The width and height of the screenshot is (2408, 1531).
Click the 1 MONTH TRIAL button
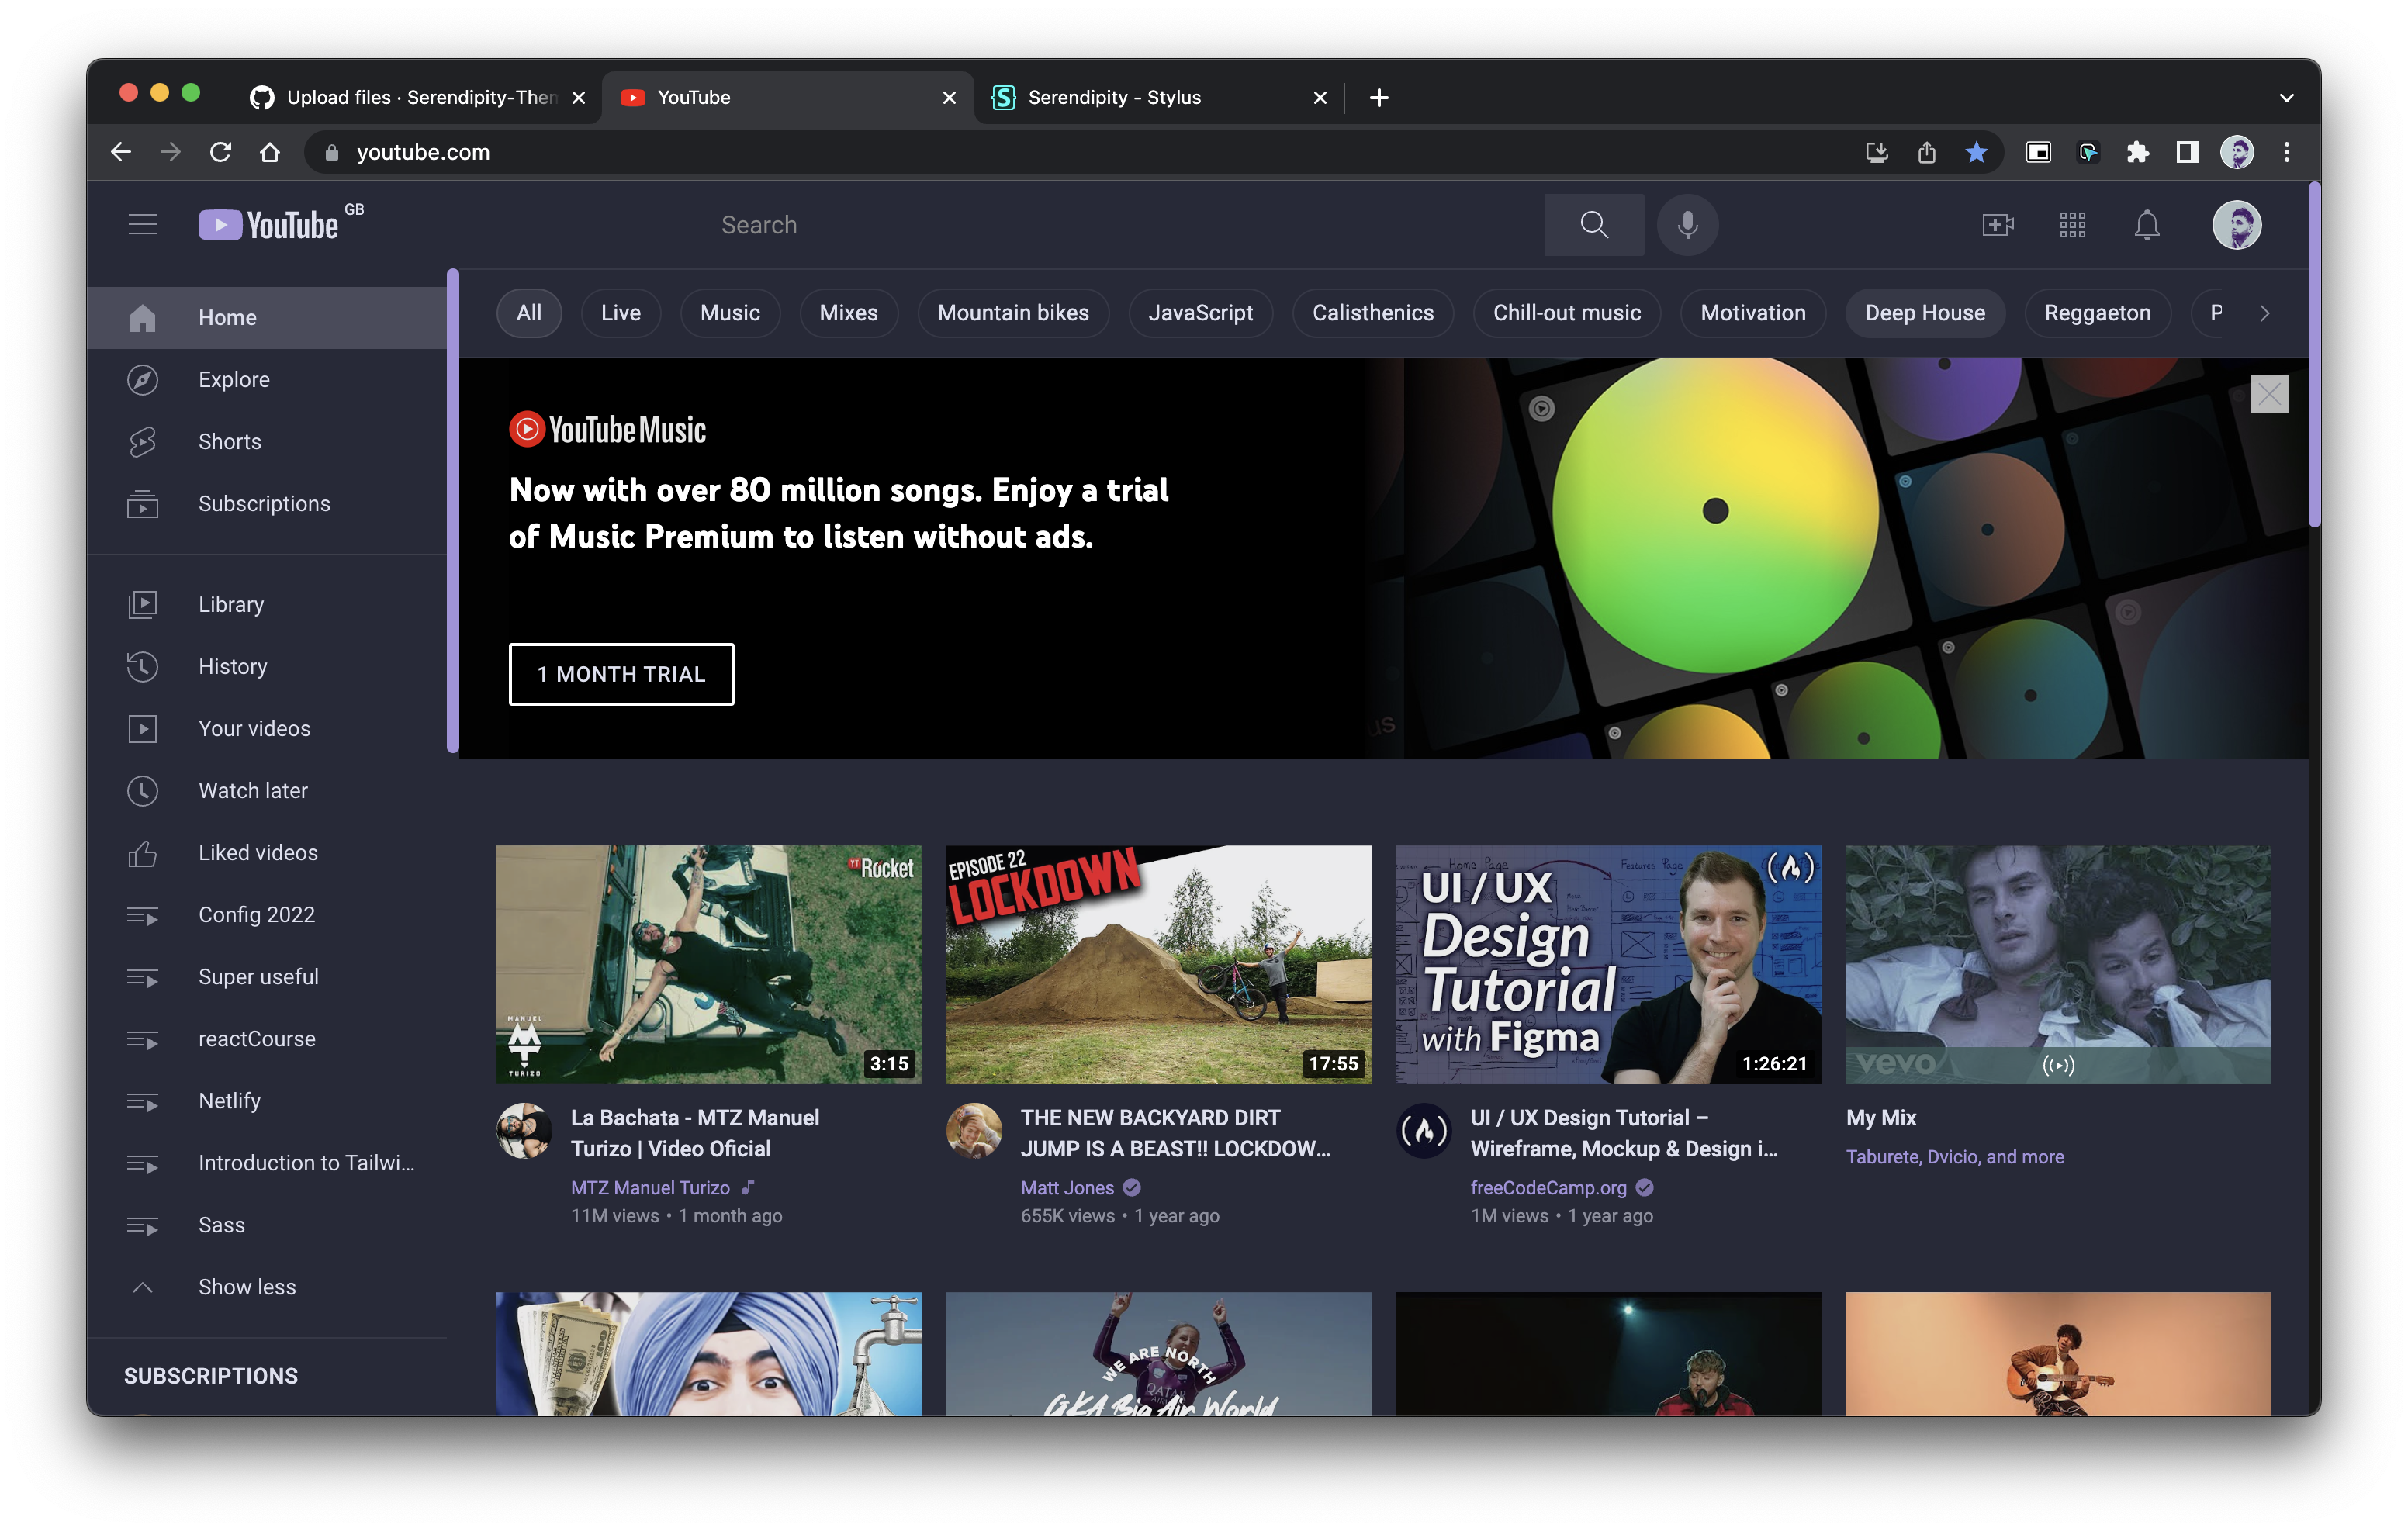(x=621, y=674)
